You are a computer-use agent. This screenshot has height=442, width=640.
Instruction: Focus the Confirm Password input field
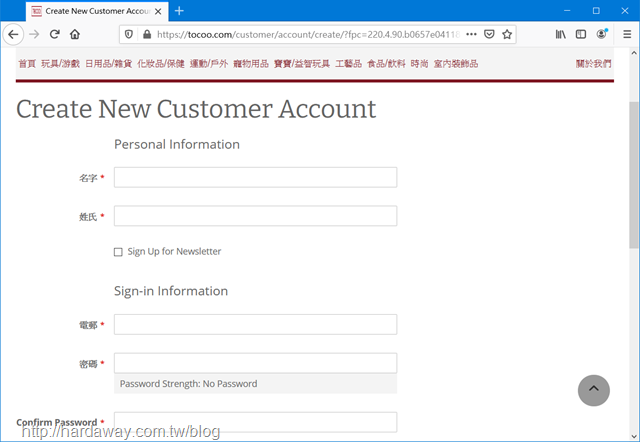256,422
